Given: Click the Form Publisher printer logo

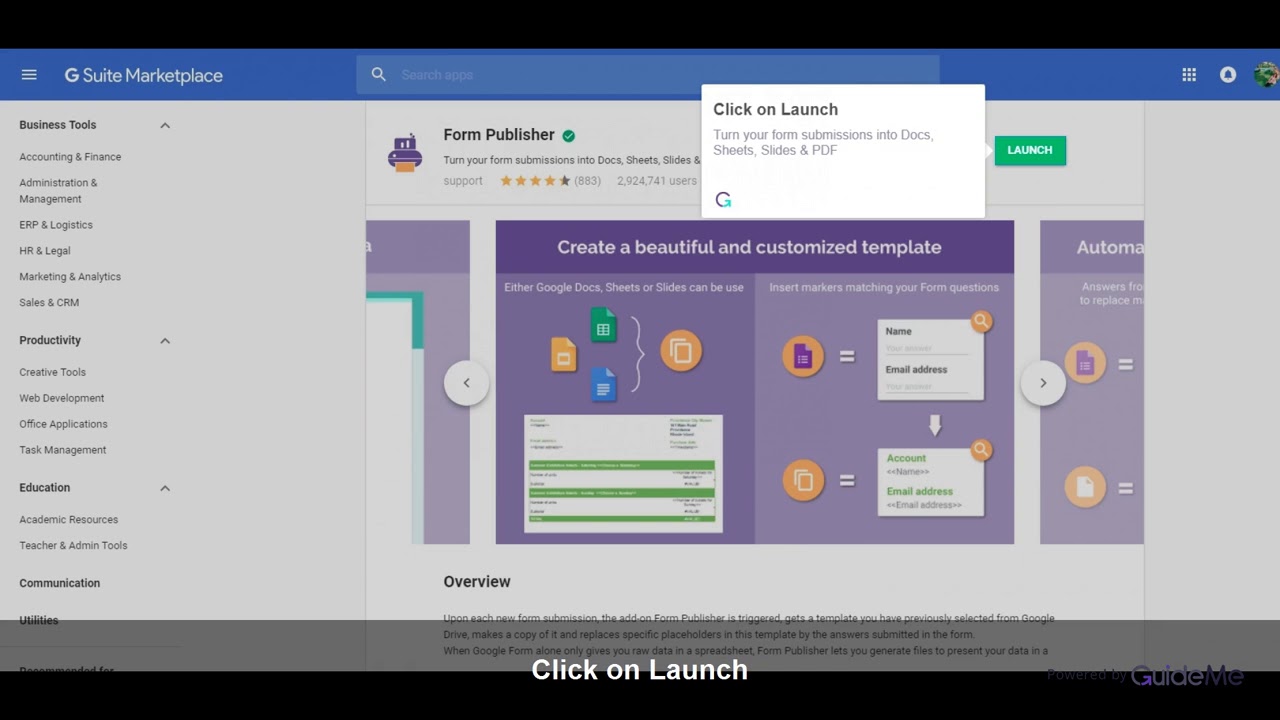Looking at the screenshot, I should 404,153.
